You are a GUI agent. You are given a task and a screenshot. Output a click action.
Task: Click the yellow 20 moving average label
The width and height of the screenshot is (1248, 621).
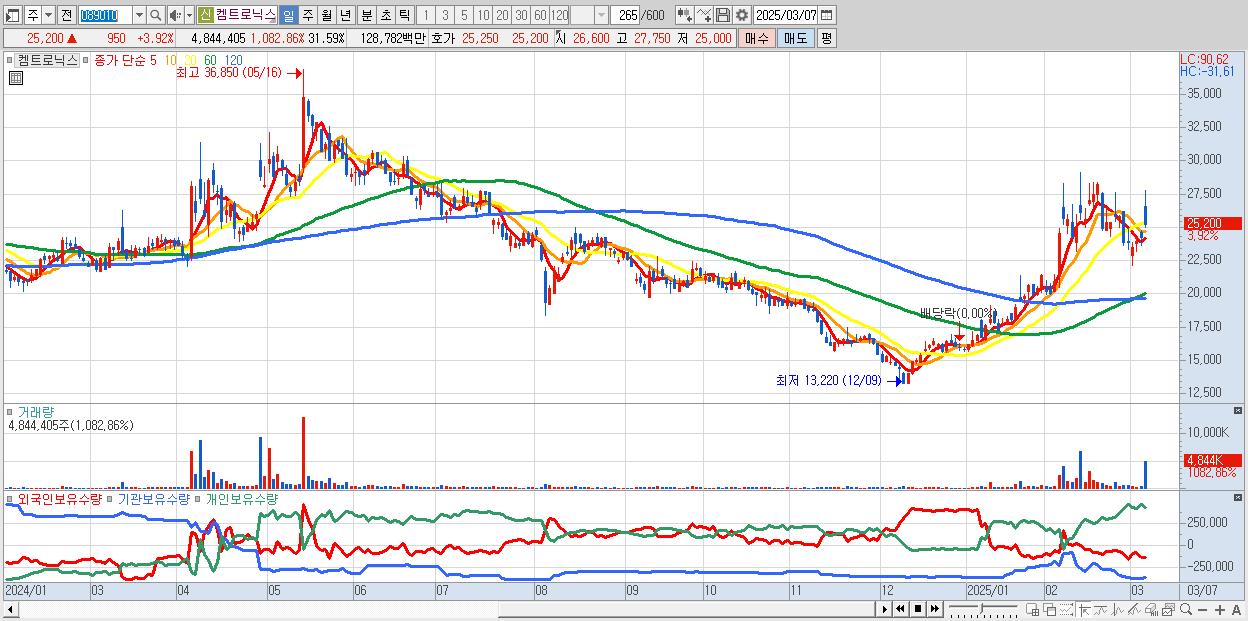[x=191, y=60]
